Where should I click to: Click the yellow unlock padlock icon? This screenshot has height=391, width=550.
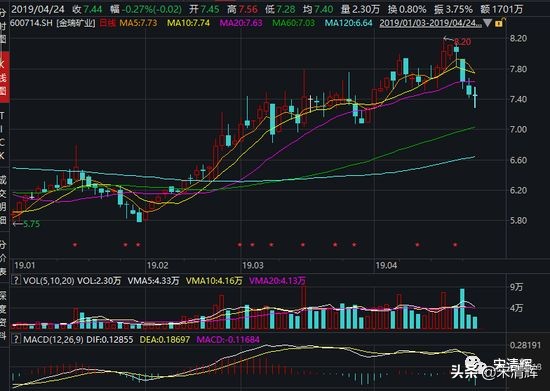(499, 23)
